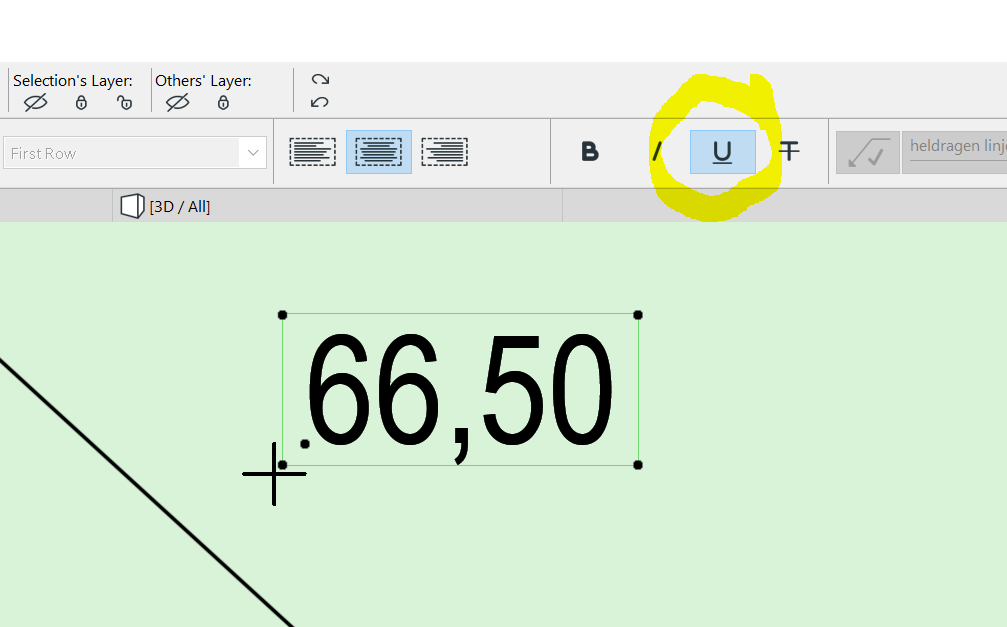Lock the Selection's Layer
1007x627 pixels.
coord(82,102)
